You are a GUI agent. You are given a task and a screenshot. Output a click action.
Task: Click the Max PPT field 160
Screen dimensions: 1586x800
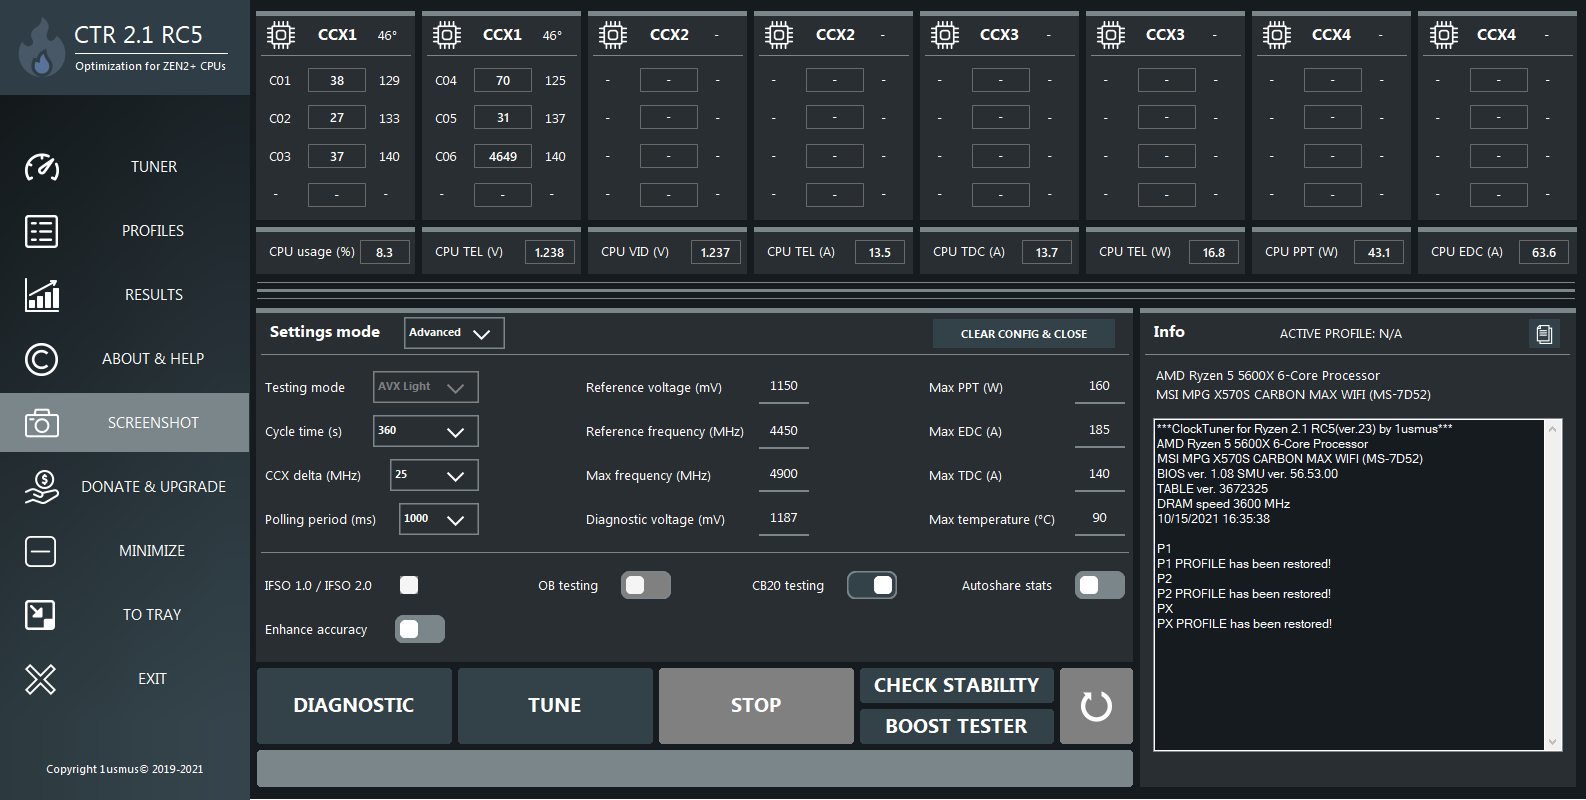[1099, 387]
